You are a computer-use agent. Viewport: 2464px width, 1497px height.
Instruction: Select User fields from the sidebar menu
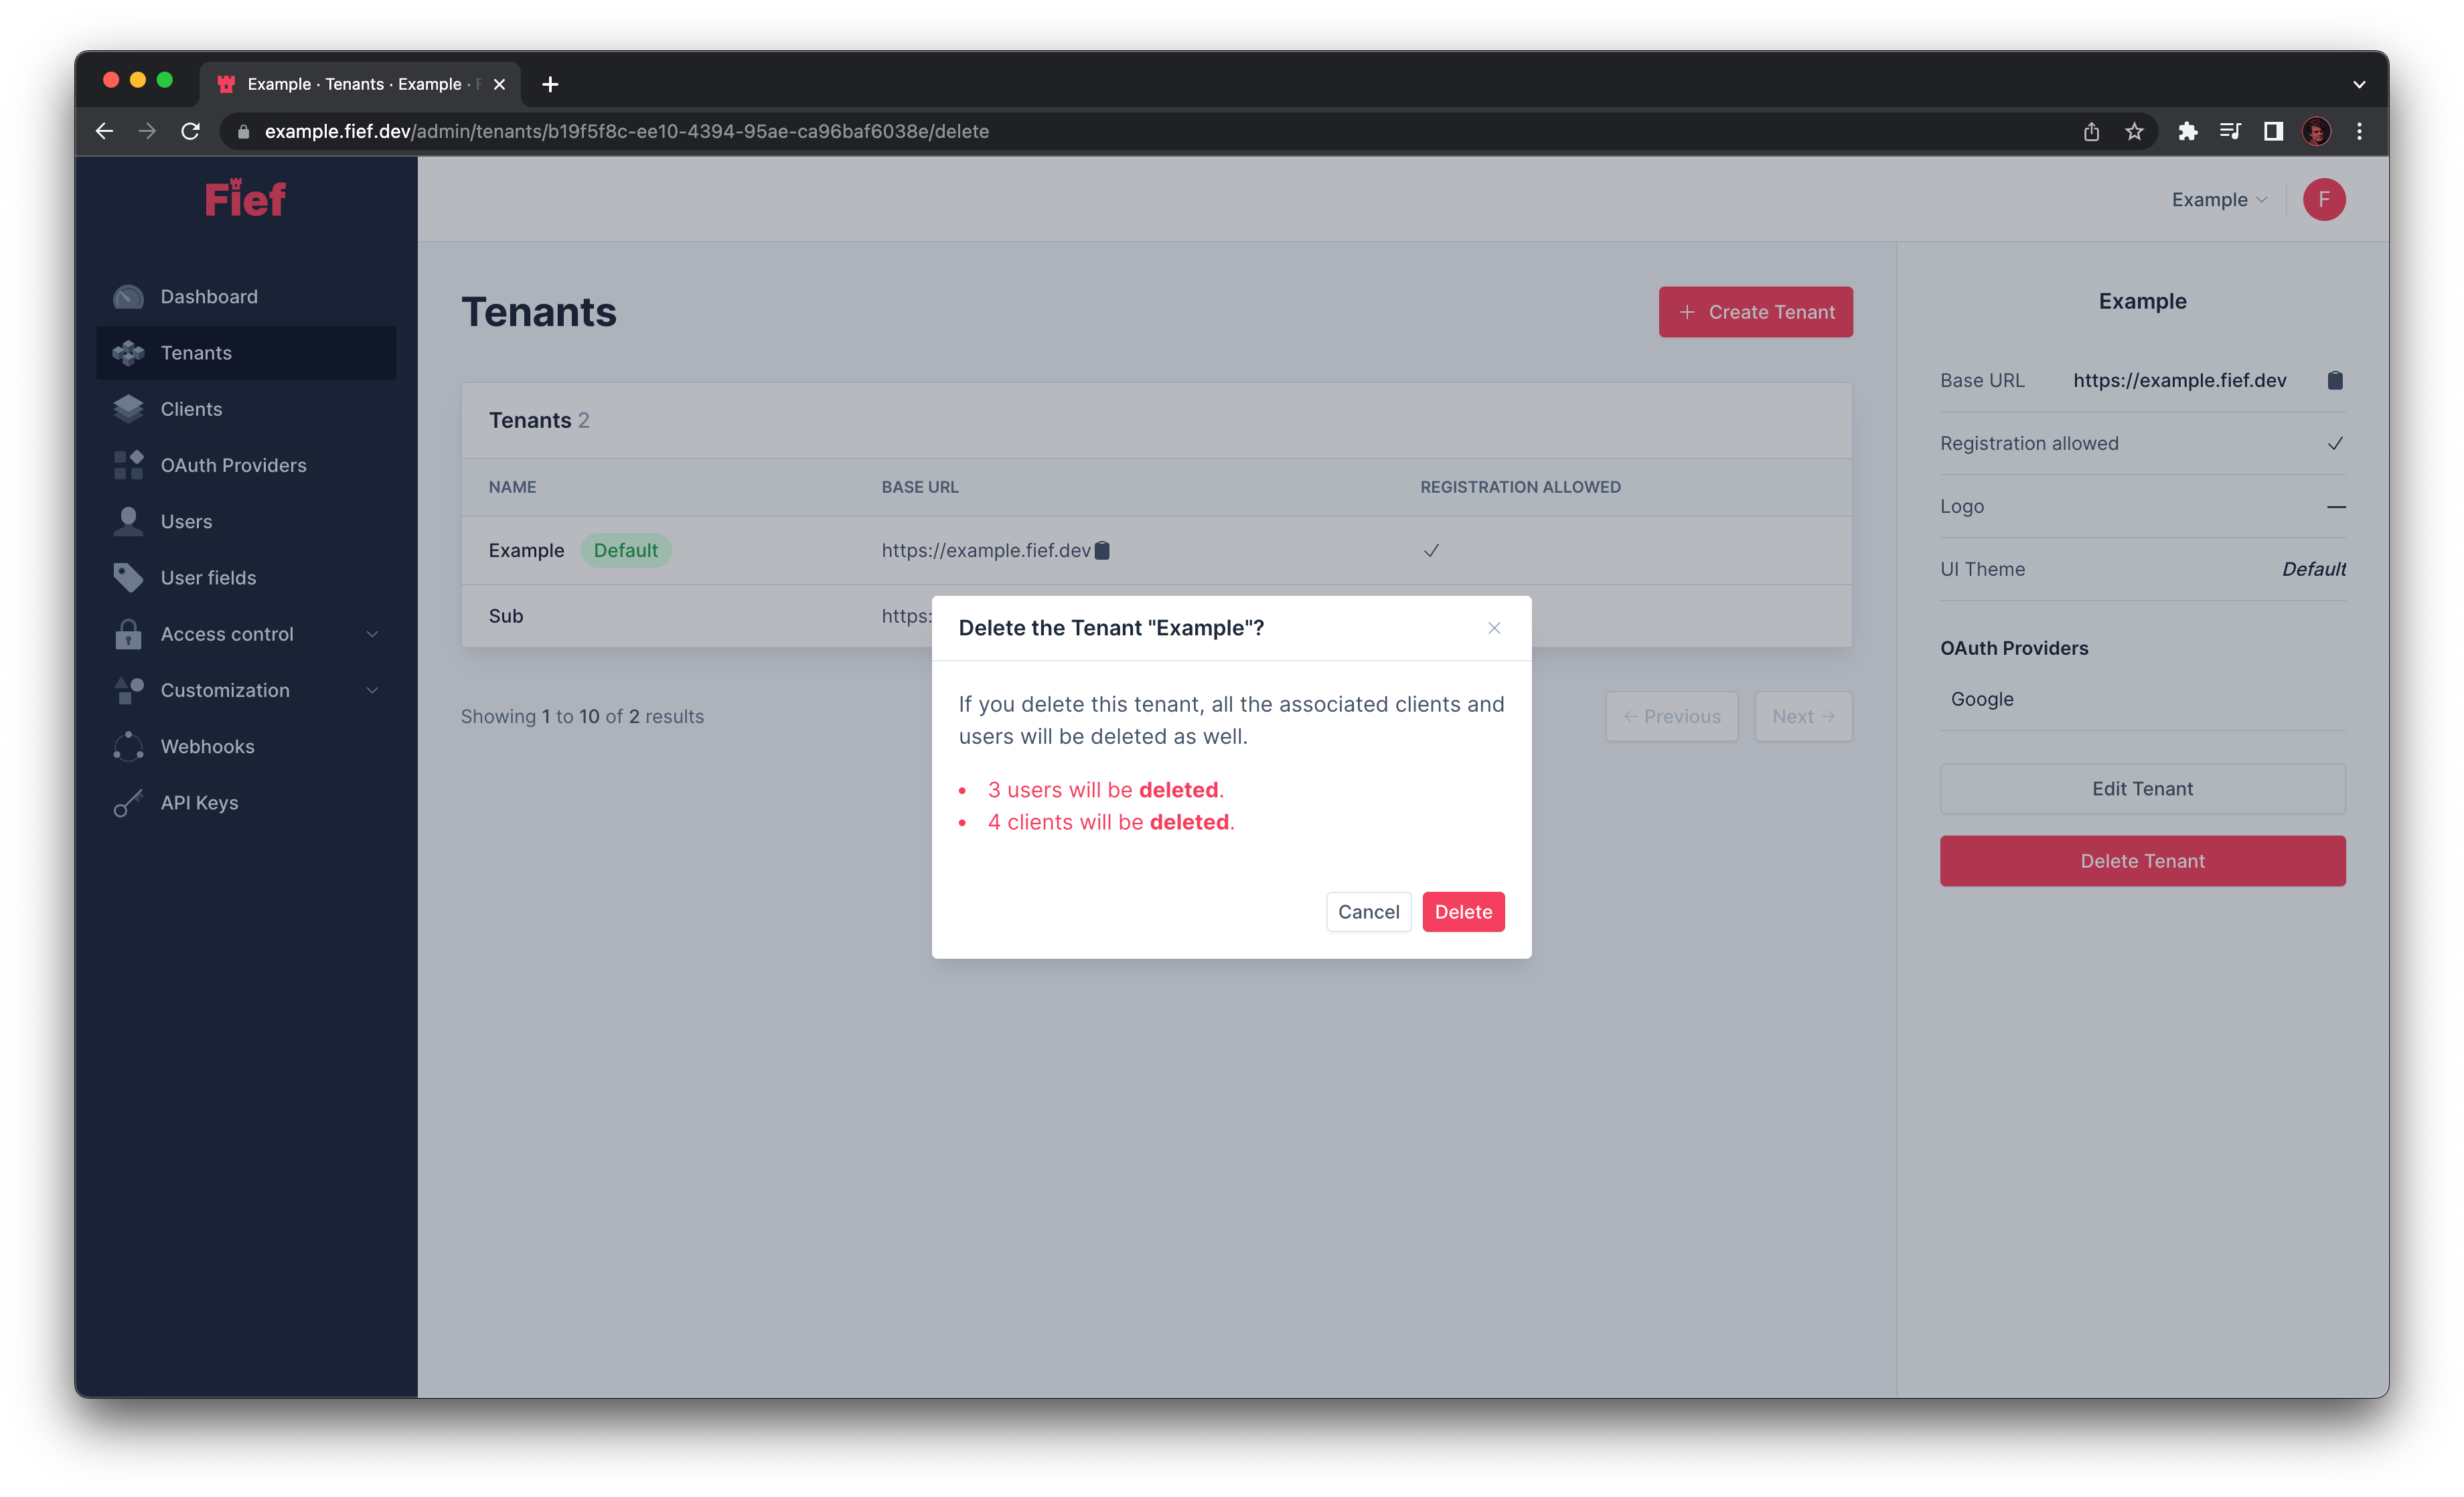point(208,577)
